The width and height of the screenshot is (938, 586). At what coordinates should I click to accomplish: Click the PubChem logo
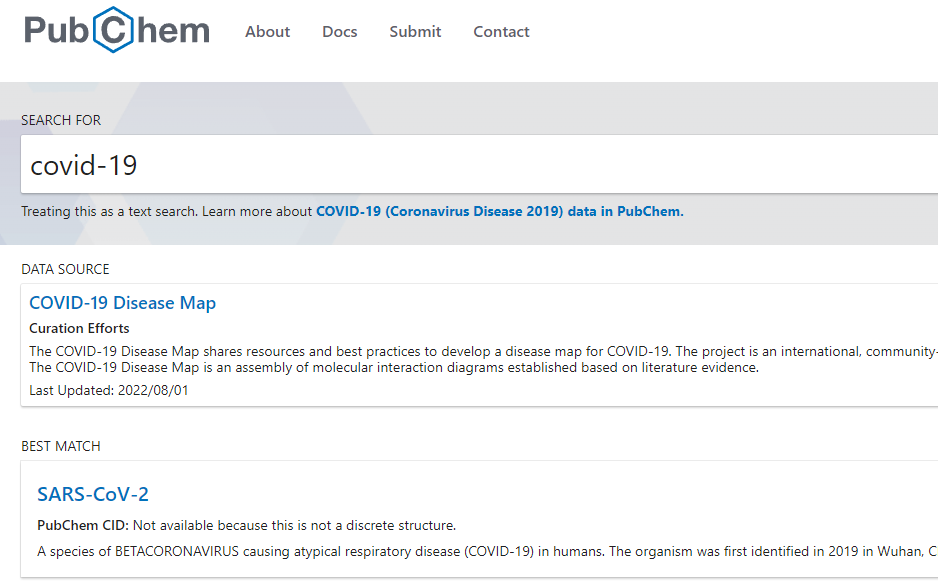click(x=117, y=30)
